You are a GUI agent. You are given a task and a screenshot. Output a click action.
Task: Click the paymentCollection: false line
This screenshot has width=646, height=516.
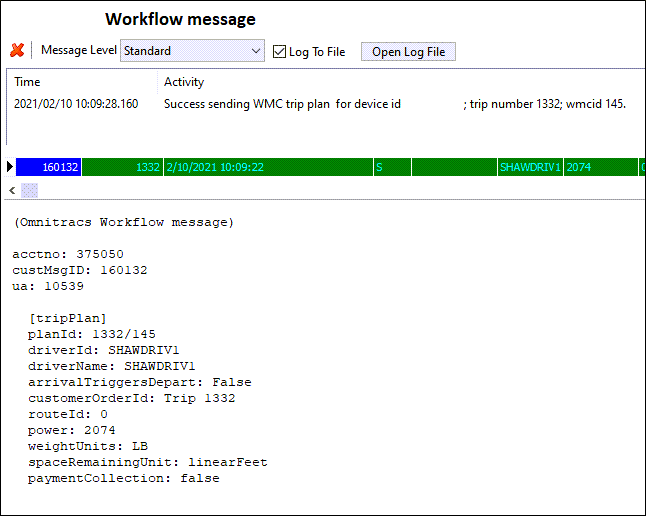(x=124, y=478)
